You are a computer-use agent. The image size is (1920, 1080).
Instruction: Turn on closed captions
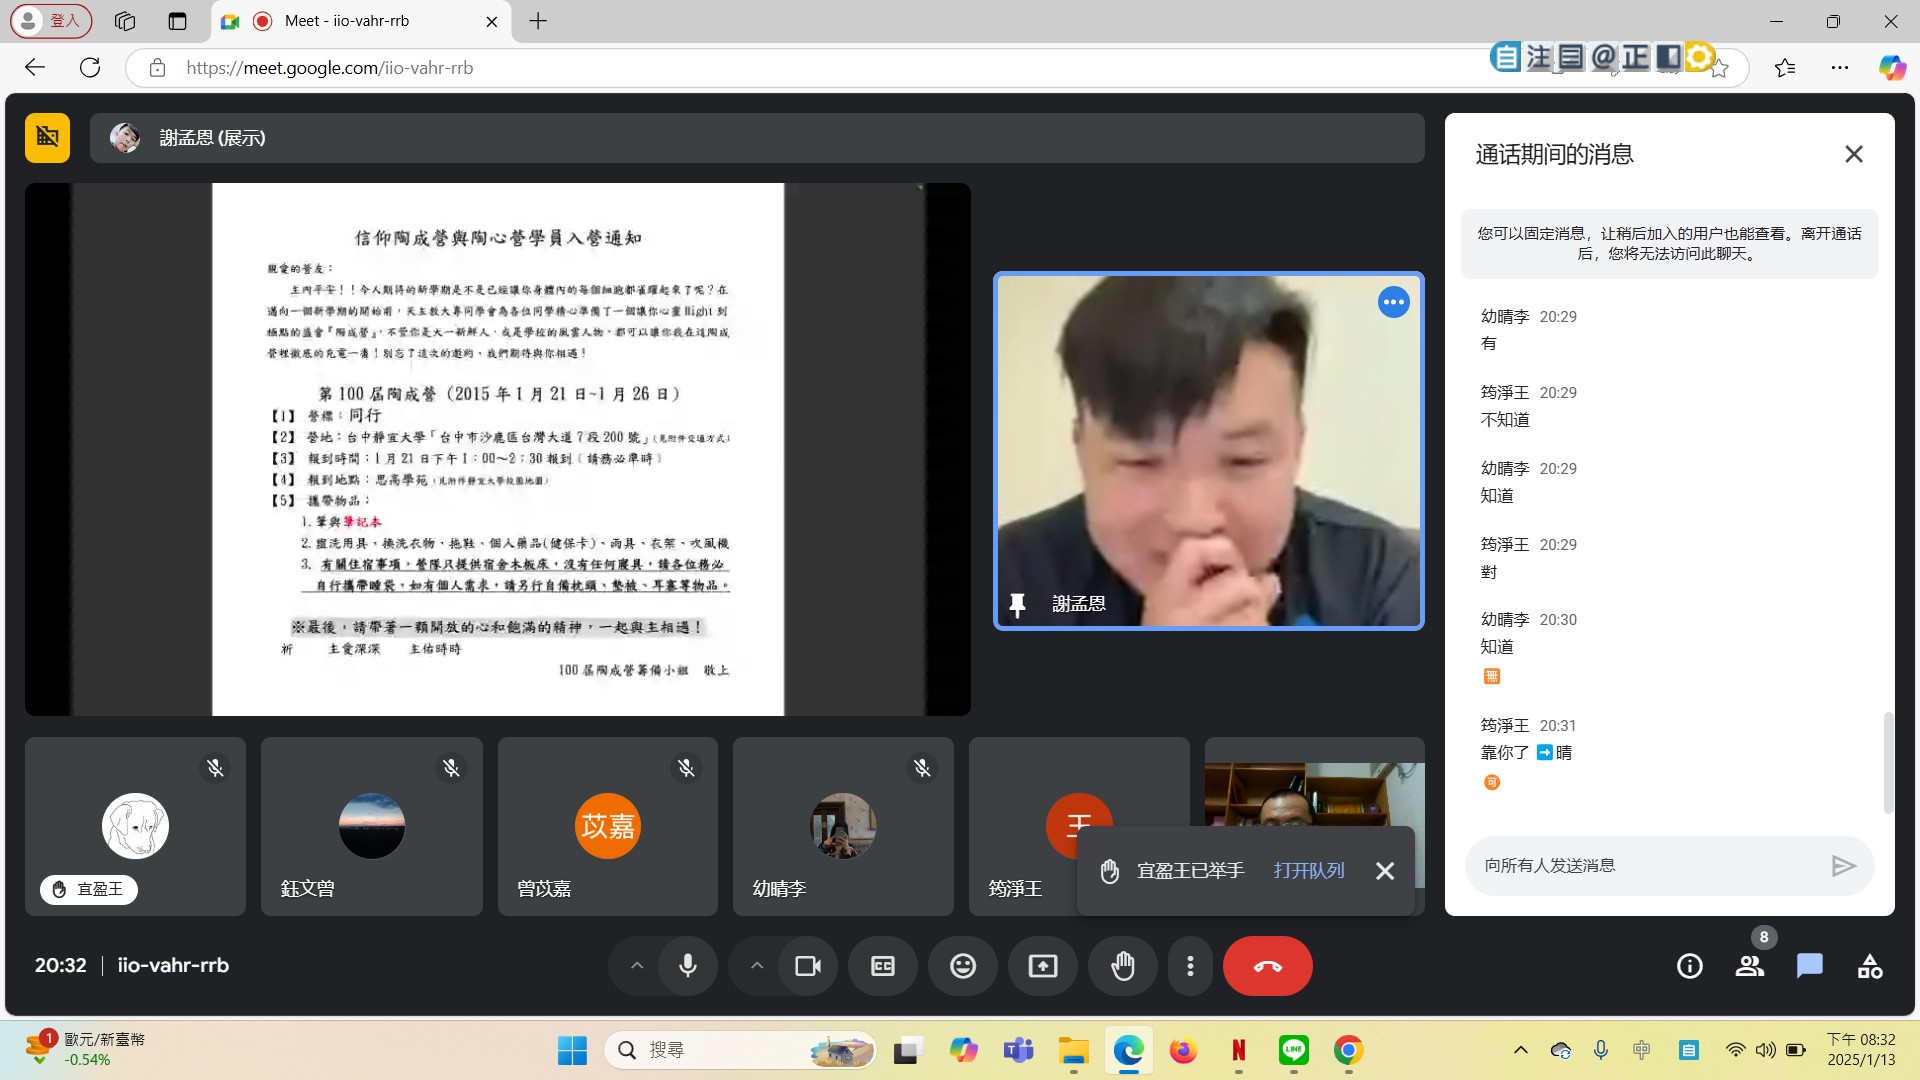(x=883, y=966)
